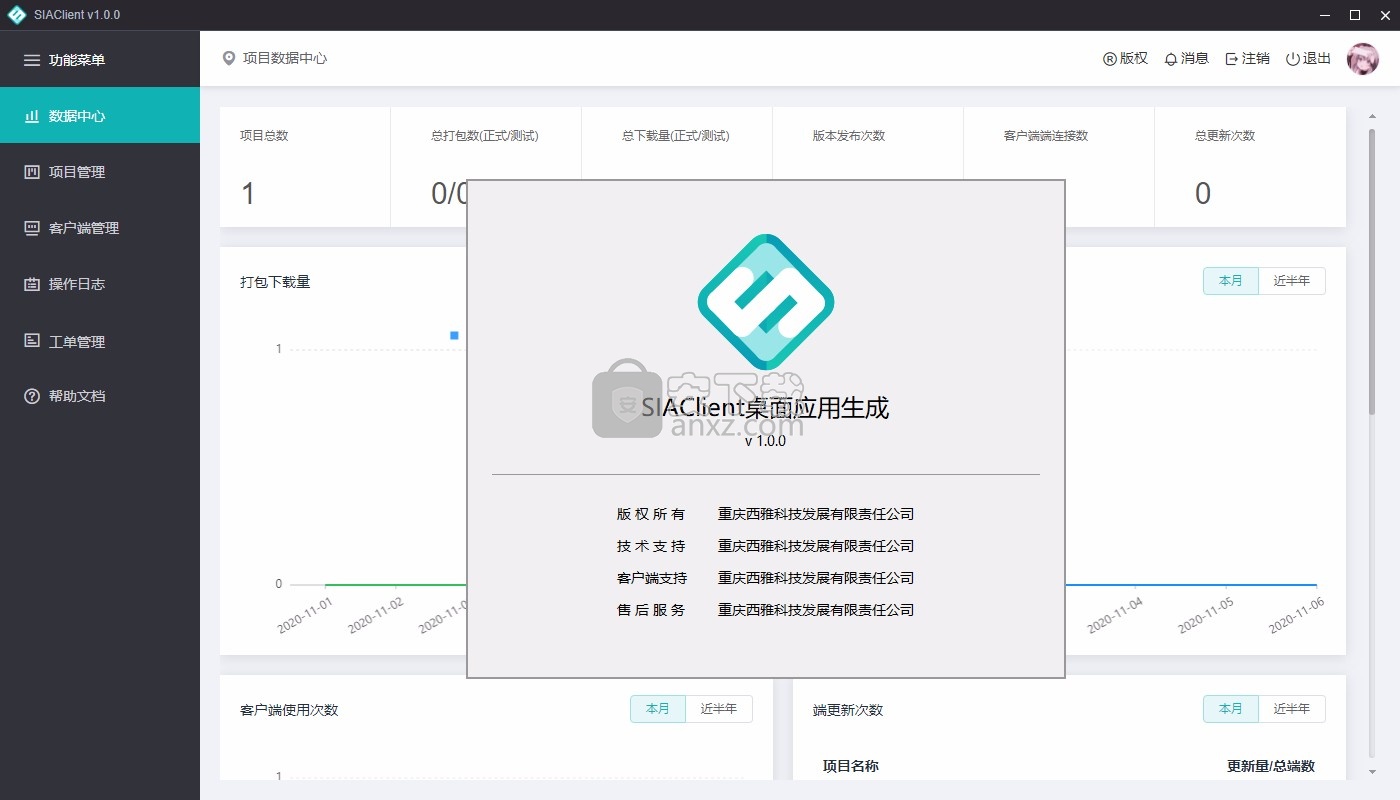Viewport: 1400px width, 800px height.
Task: Click the 客户端端连接数 statistic label
Action: point(1046,136)
